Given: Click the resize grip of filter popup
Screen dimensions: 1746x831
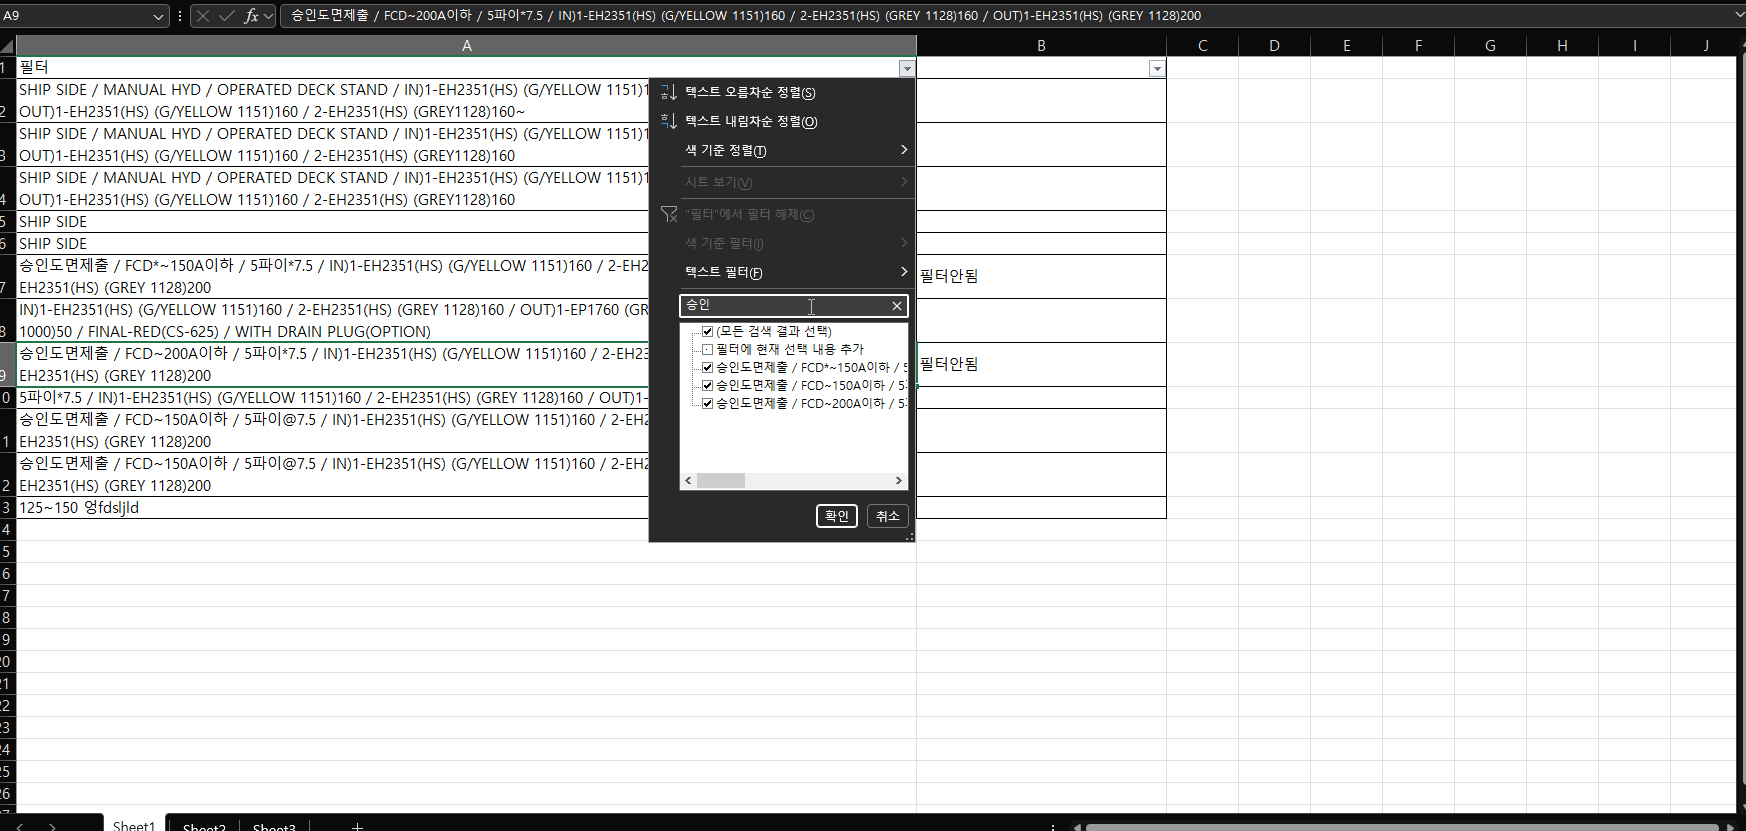Looking at the screenshot, I should [x=909, y=537].
